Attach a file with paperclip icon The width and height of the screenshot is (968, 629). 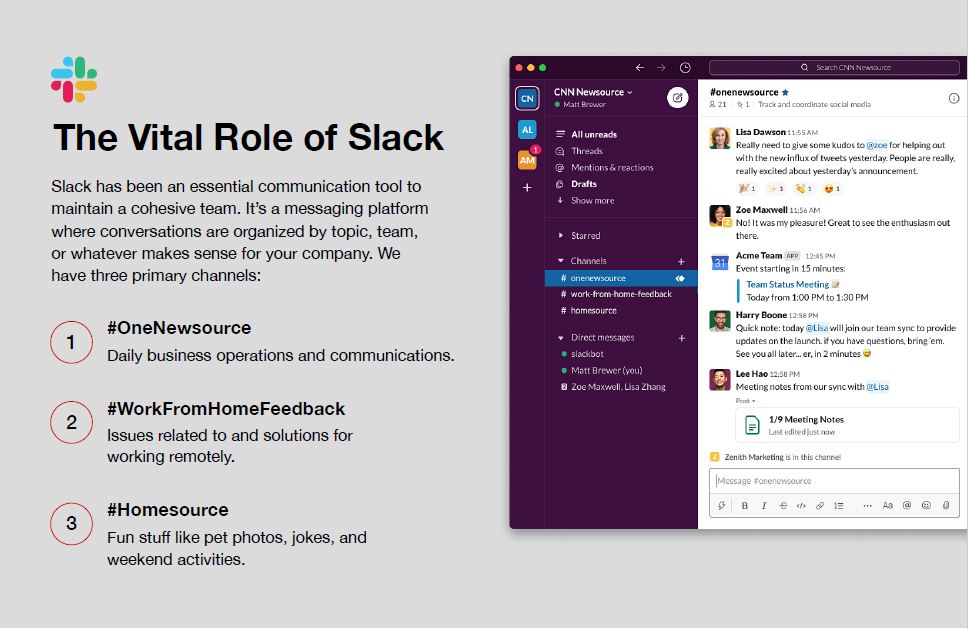(x=946, y=505)
